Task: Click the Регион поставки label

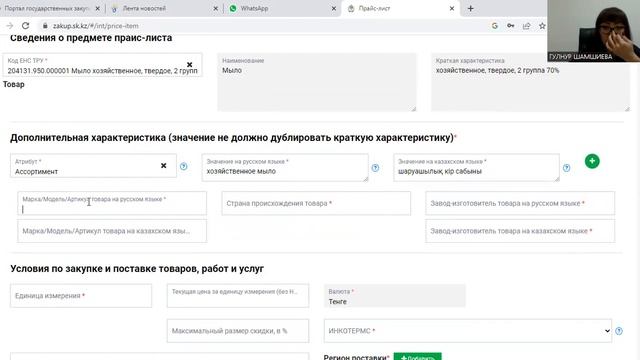Action: pos(356,357)
